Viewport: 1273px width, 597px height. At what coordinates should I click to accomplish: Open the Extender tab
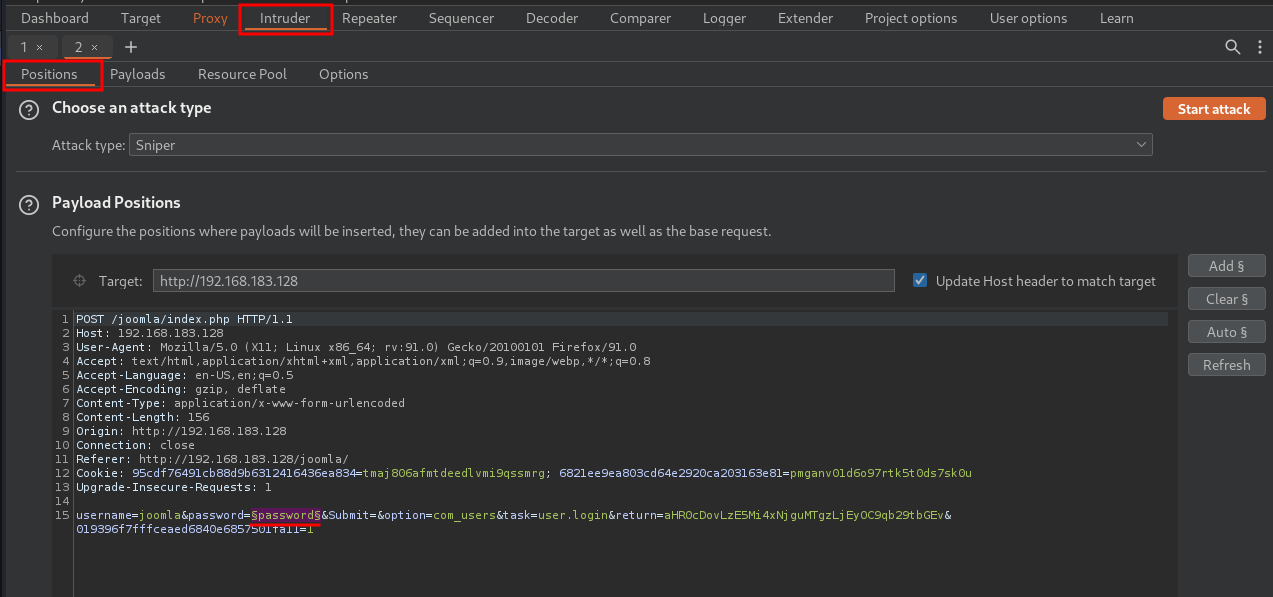805,18
